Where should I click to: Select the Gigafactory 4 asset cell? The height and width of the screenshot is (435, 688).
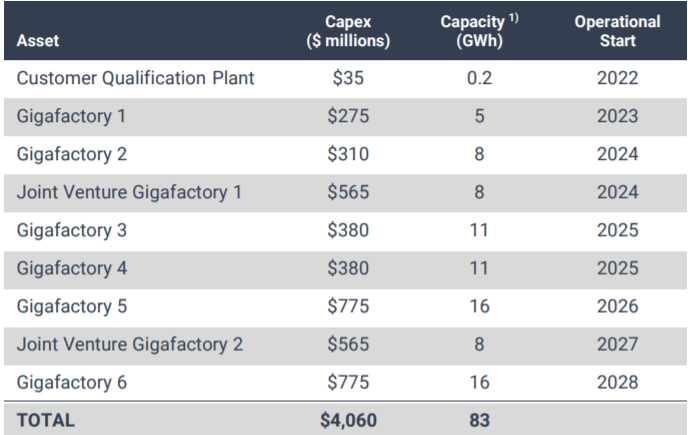tap(71, 268)
